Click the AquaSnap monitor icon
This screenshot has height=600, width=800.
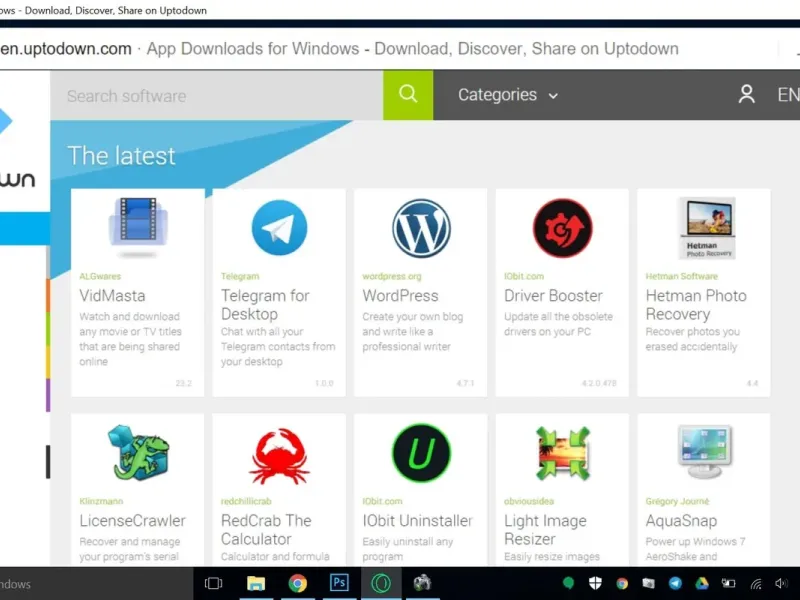704,452
